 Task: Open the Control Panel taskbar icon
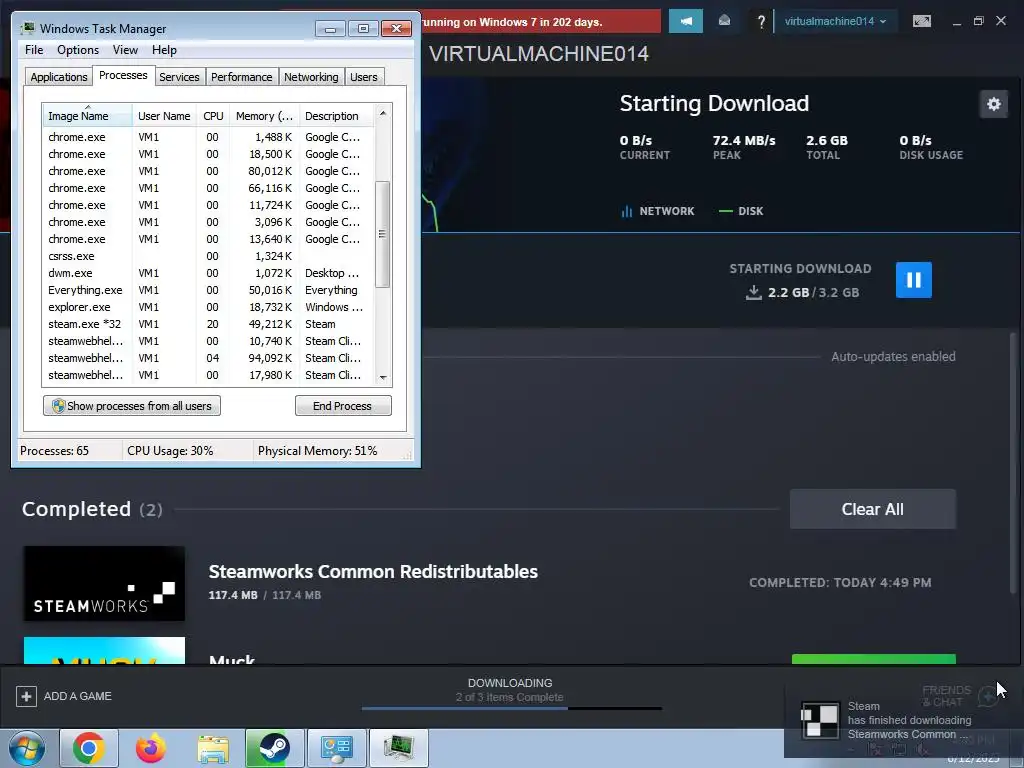click(x=336, y=748)
